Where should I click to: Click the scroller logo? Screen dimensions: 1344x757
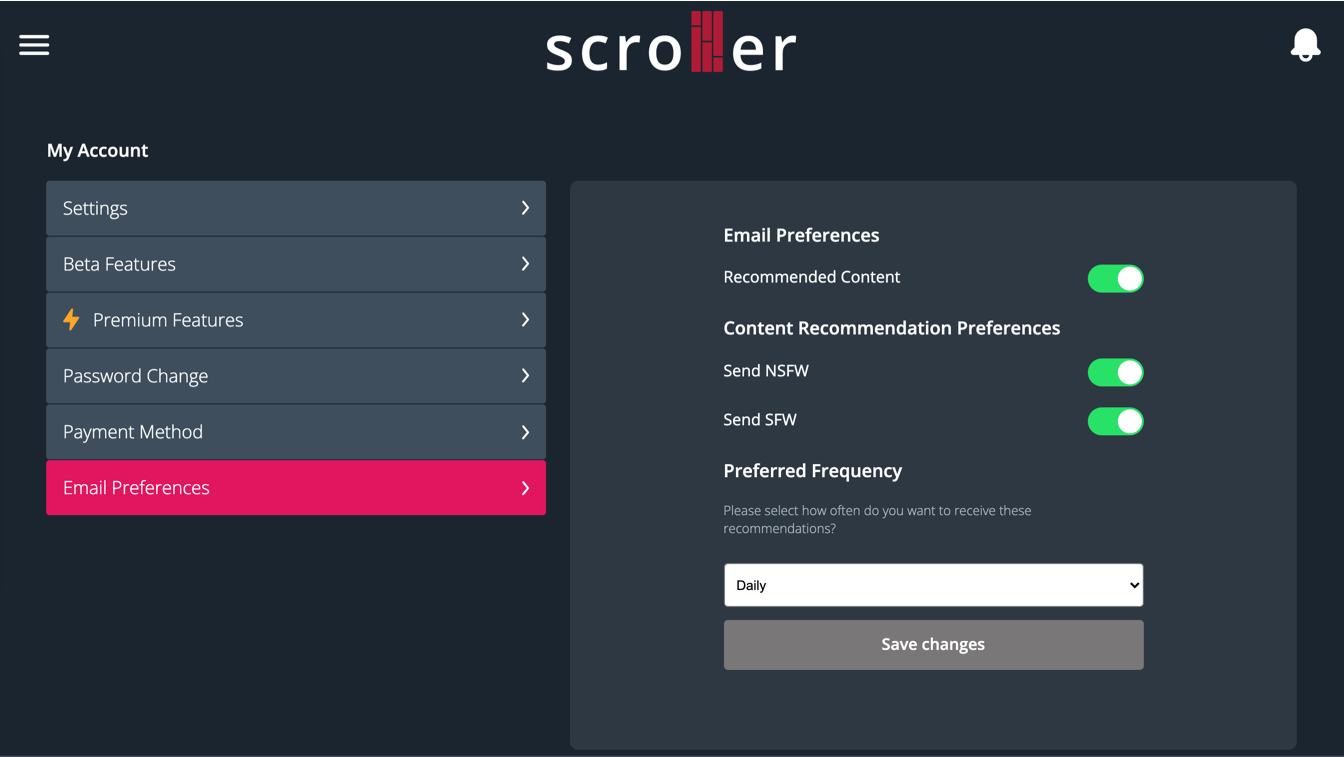click(670, 43)
